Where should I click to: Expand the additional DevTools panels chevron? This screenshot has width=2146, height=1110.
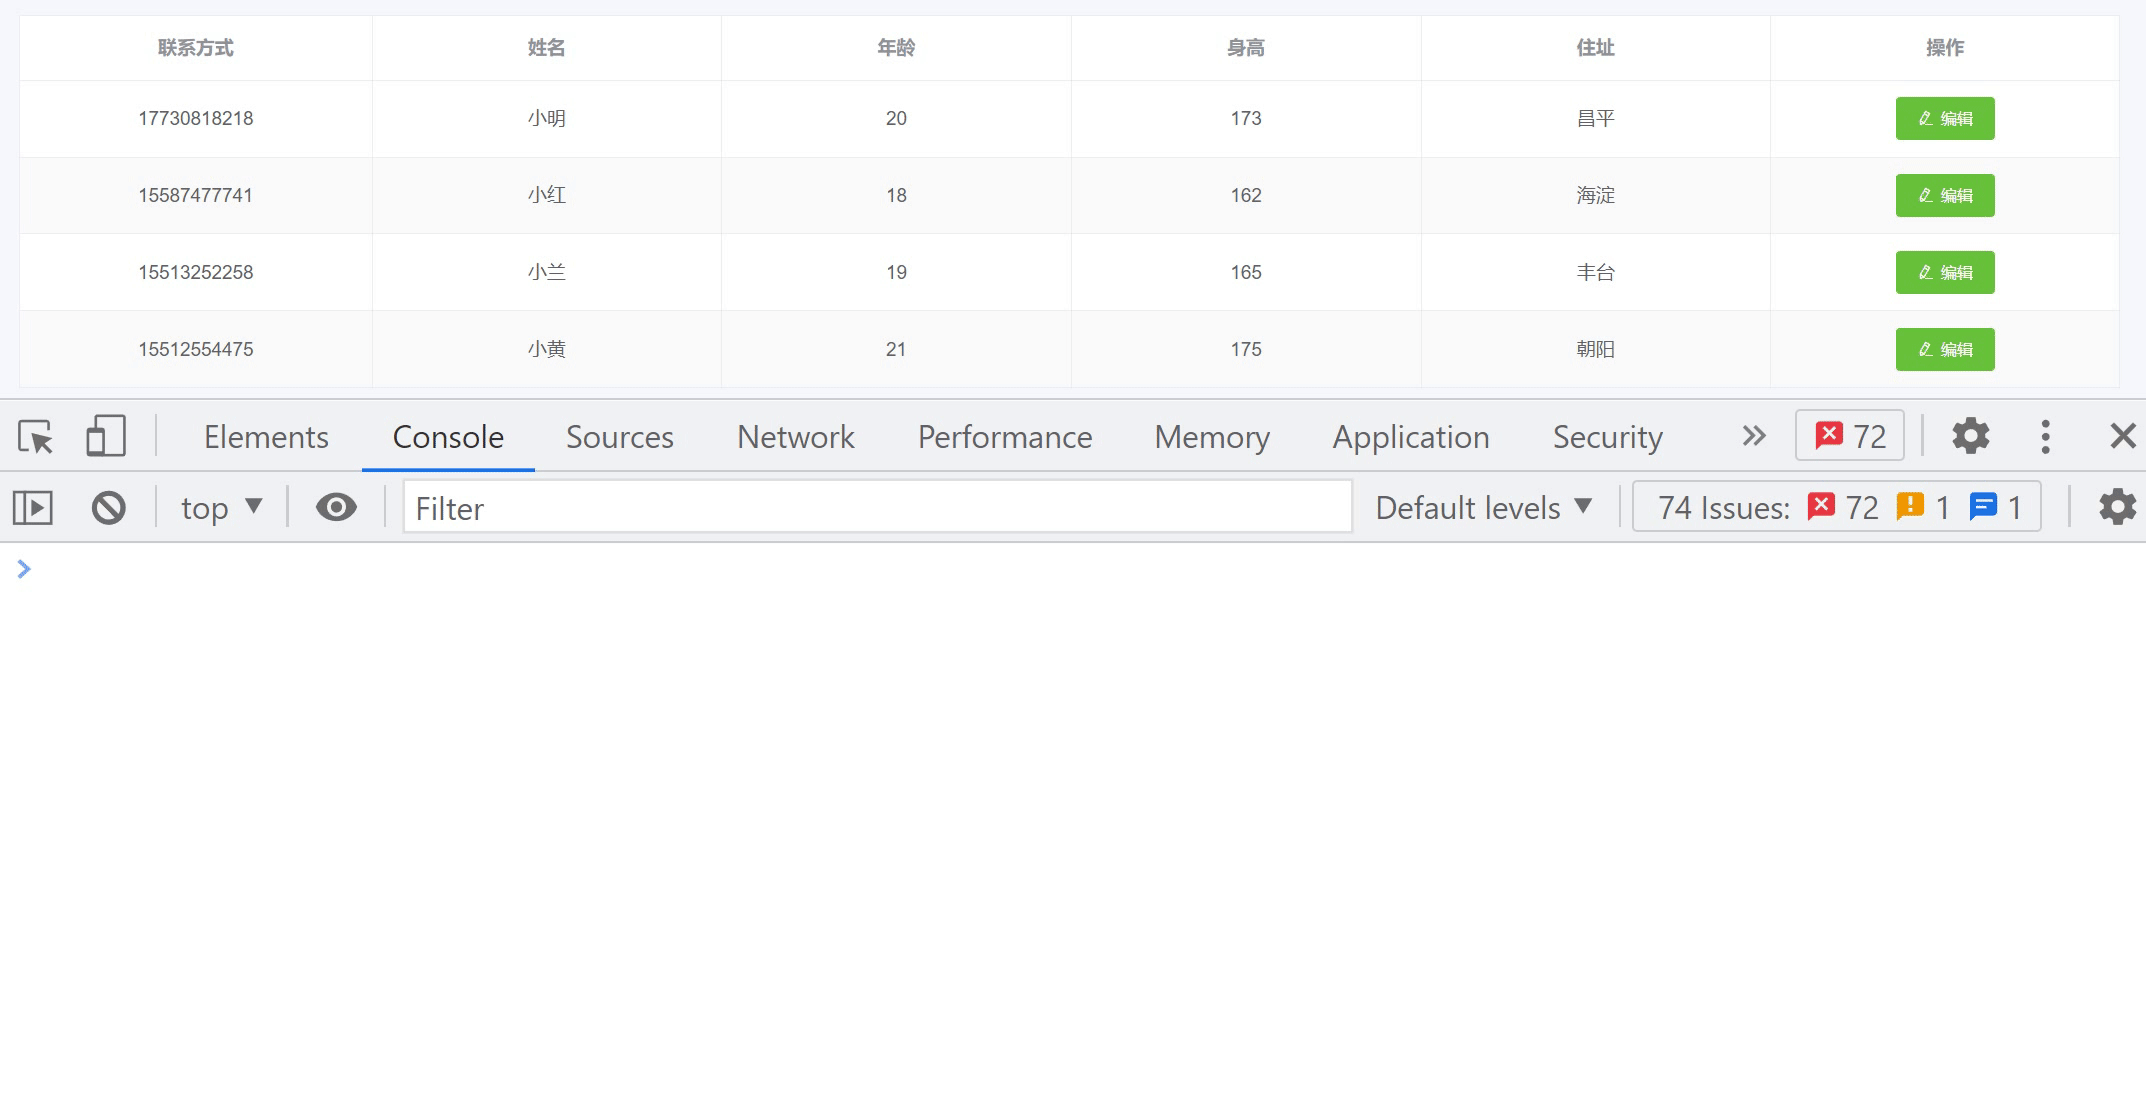[1750, 436]
